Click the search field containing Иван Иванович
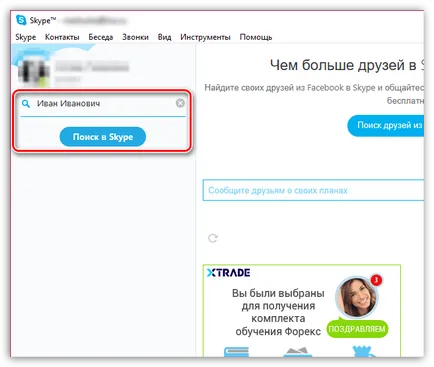Image resolution: width=434 pixels, height=367 pixels. 103,104
